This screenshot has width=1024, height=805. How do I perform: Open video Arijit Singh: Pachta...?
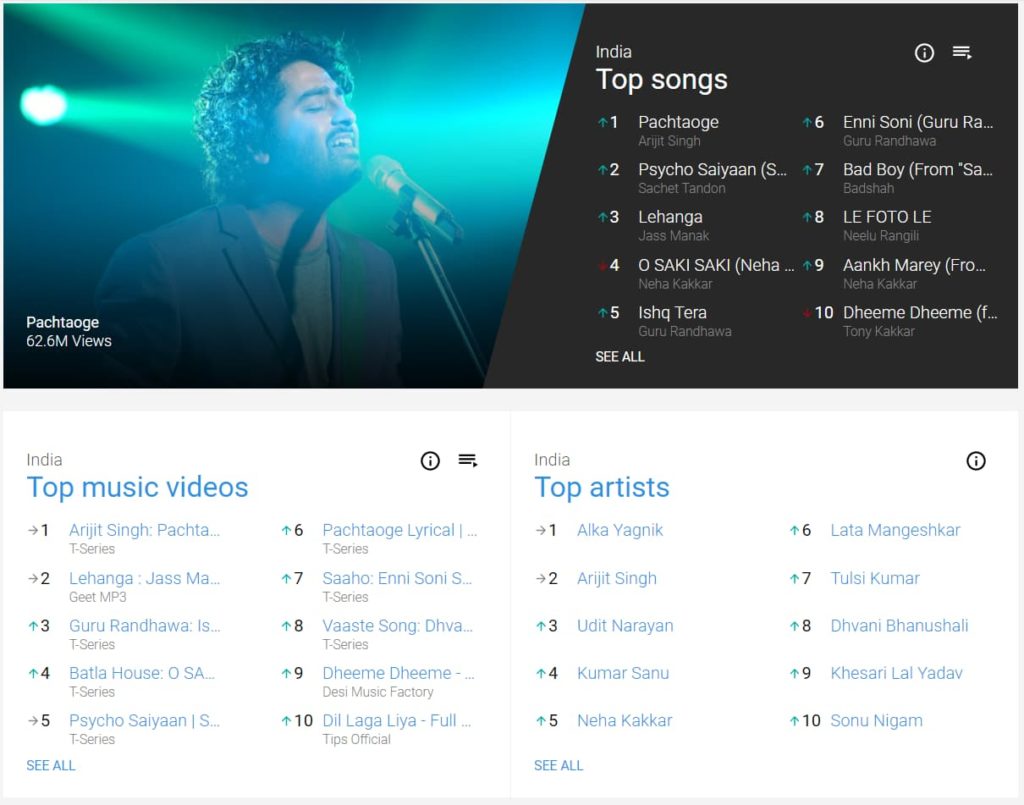click(x=144, y=530)
